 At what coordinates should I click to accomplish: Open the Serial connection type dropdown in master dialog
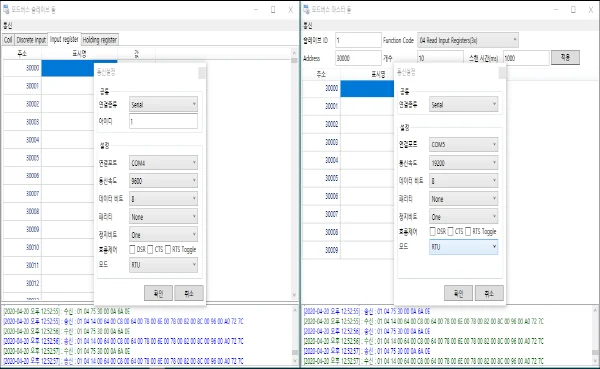coord(463,104)
